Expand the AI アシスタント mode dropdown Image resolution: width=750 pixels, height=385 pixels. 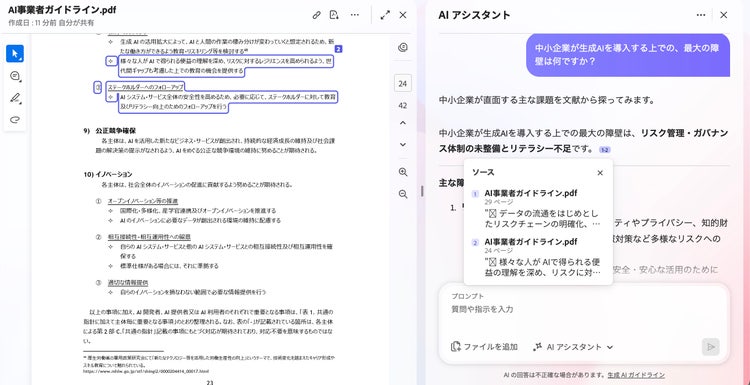click(x=573, y=347)
